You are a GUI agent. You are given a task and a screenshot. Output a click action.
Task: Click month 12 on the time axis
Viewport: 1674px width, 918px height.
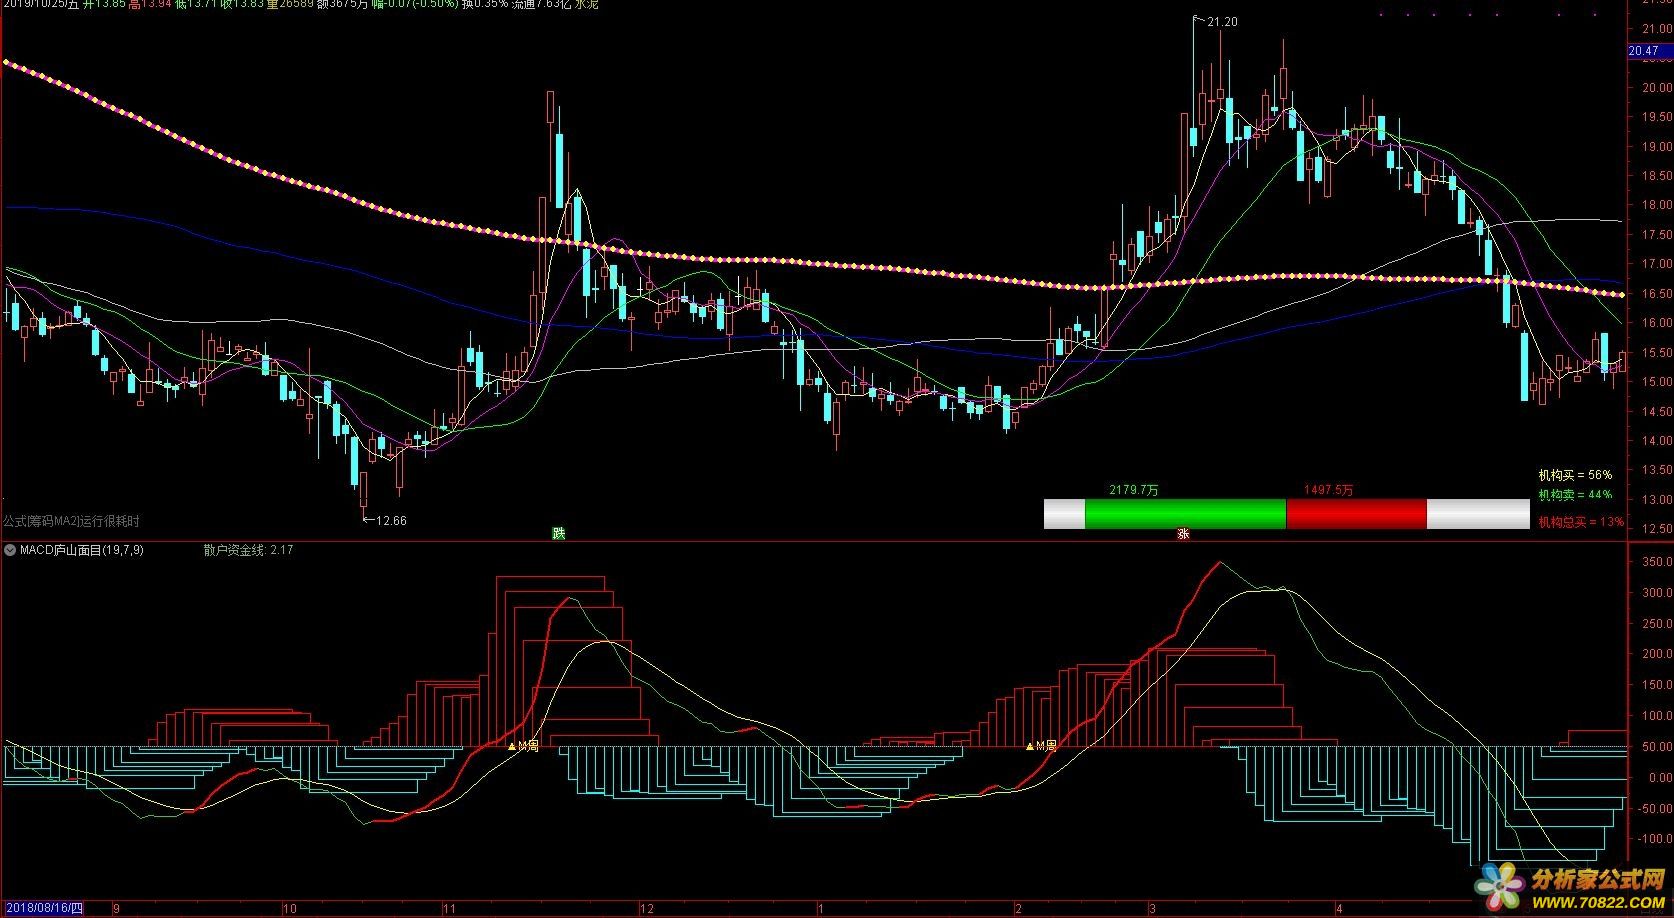tap(647, 909)
